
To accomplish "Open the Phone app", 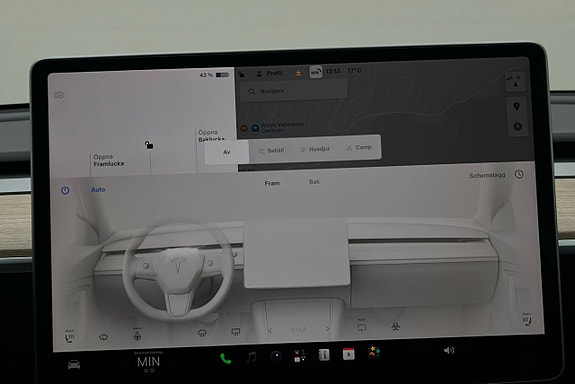I will point(226,358).
